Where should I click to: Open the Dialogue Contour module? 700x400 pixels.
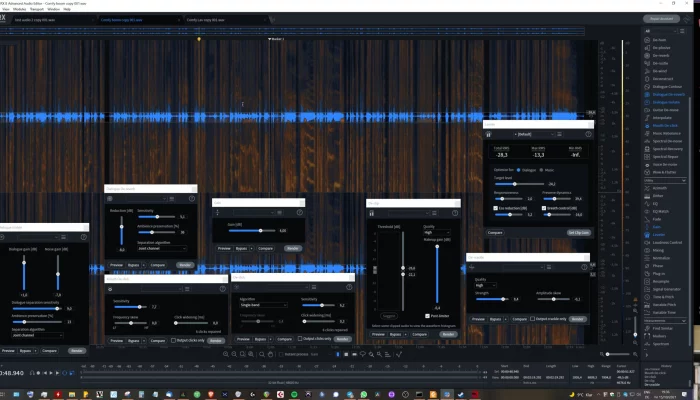pos(667,87)
